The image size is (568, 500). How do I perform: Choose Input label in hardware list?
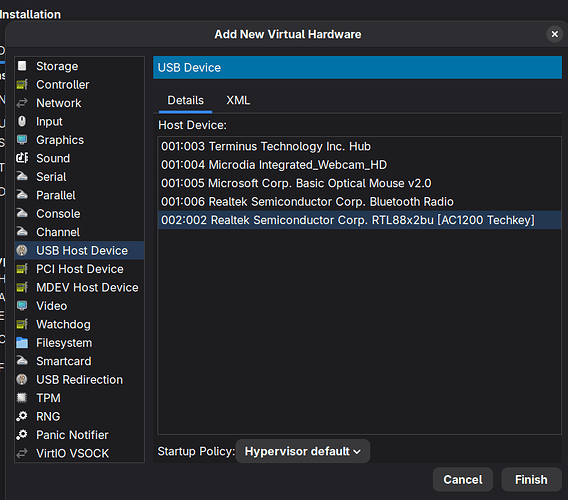pyautogui.click(x=49, y=122)
